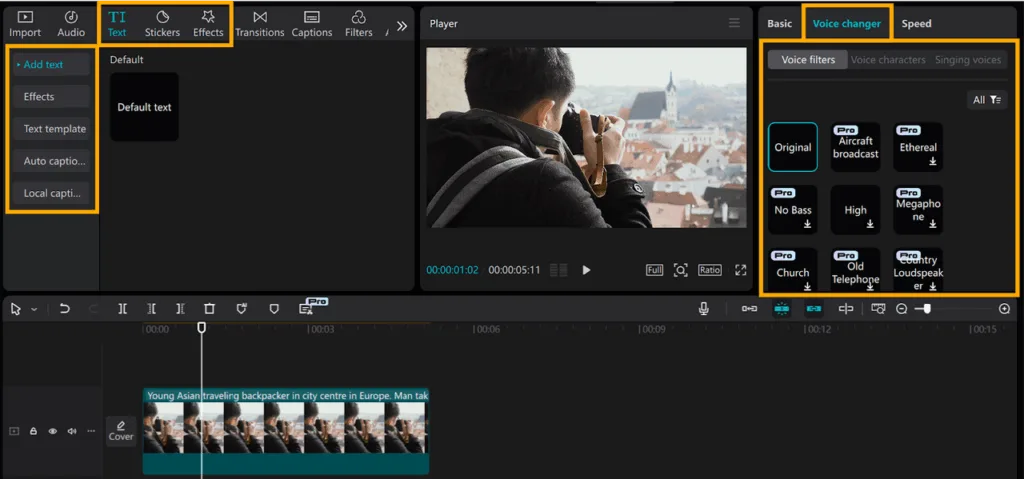1024x479 pixels.
Task: Open the Ratio options
Action: (x=709, y=270)
